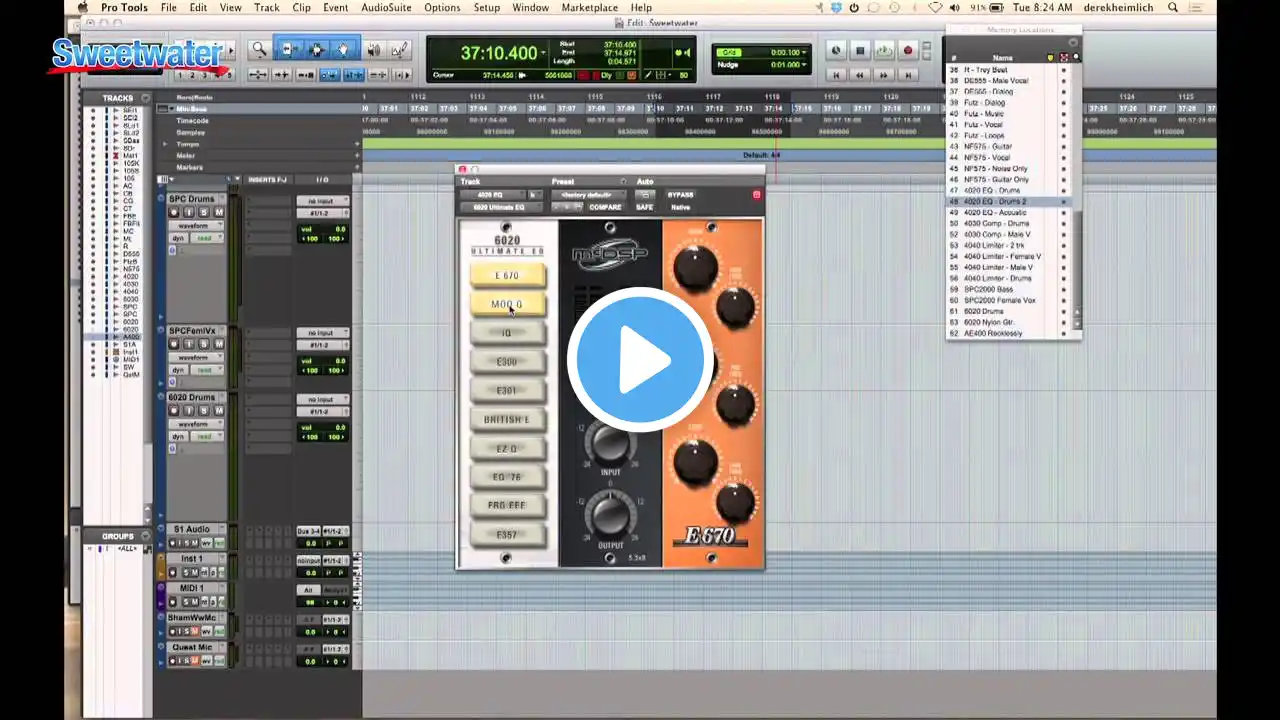The image size is (1280, 720).
Task: Expand the Tempo ruler
Action: (166, 144)
